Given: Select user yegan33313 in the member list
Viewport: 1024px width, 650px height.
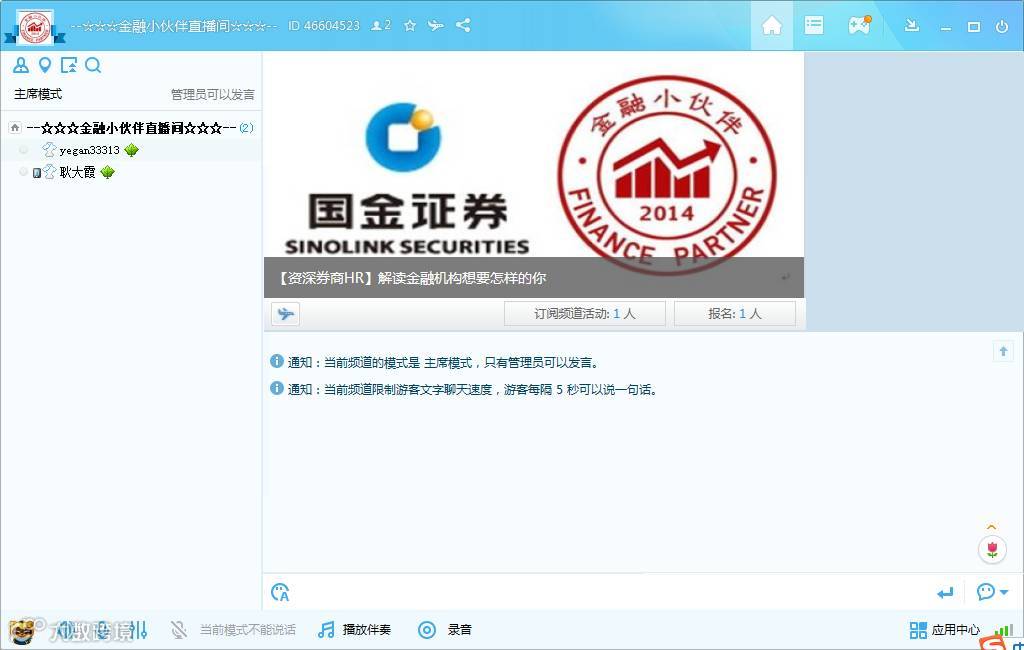Looking at the screenshot, I should pyautogui.click(x=89, y=150).
